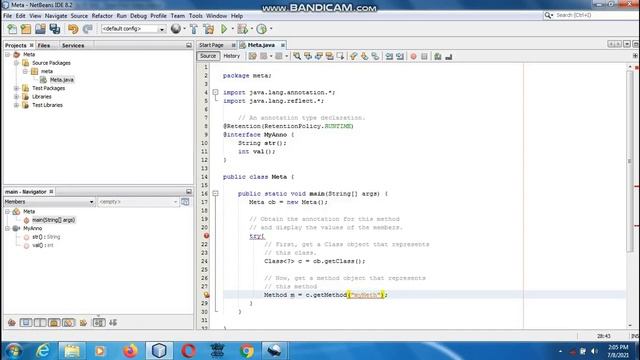Toggle Show Fields filter in Navigator
Screen dimensions: 640x360
pos(26,323)
